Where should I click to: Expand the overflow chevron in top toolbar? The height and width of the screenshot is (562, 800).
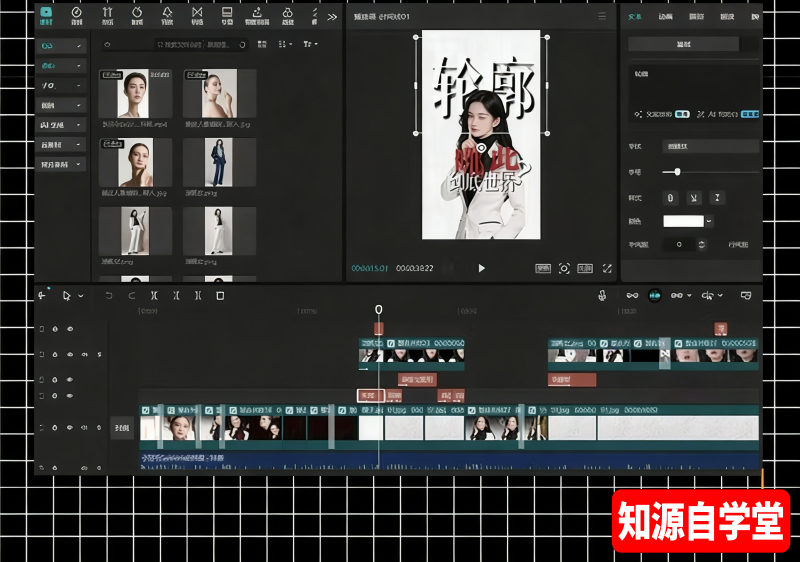[x=332, y=16]
